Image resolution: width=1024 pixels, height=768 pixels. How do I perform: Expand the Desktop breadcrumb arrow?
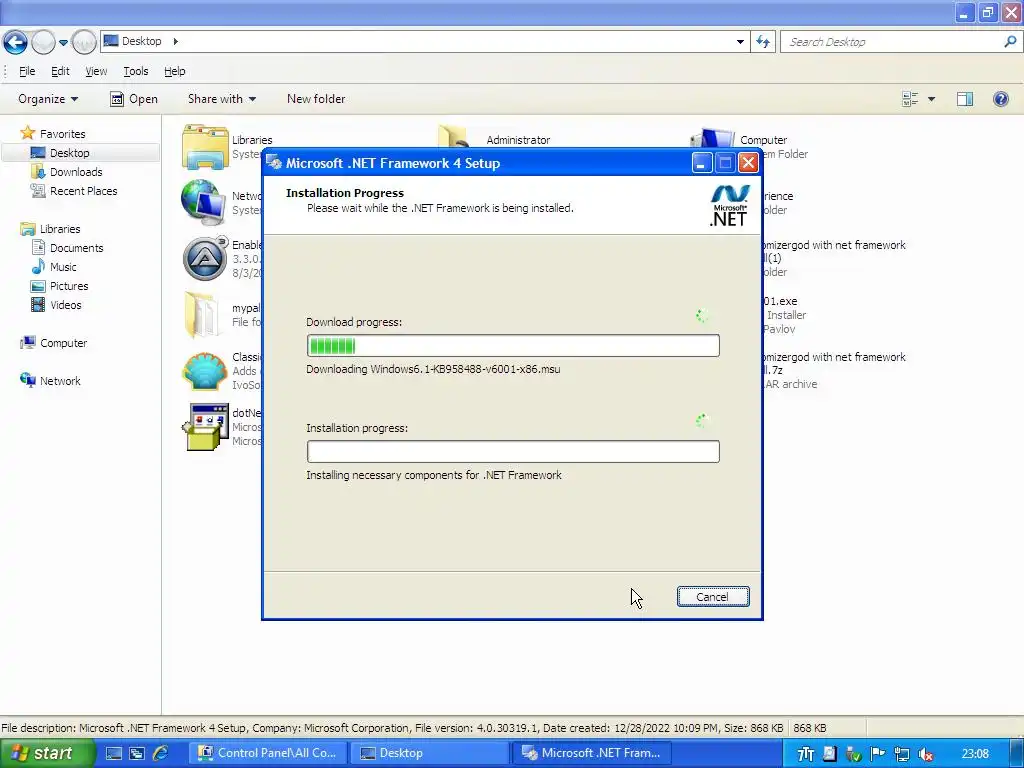(175, 41)
